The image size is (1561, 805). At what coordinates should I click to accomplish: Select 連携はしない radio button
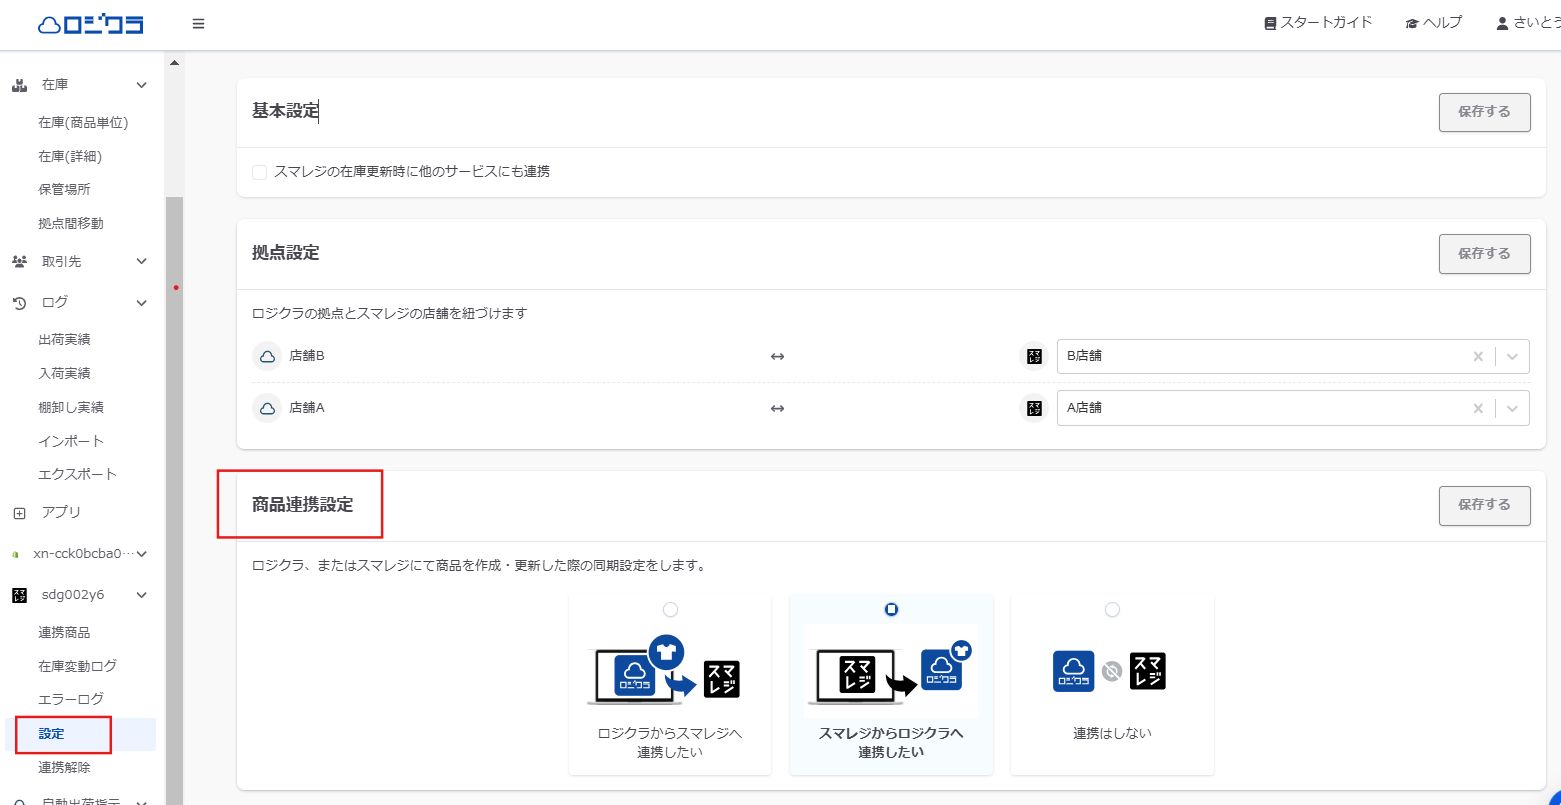pyautogui.click(x=1112, y=610)
